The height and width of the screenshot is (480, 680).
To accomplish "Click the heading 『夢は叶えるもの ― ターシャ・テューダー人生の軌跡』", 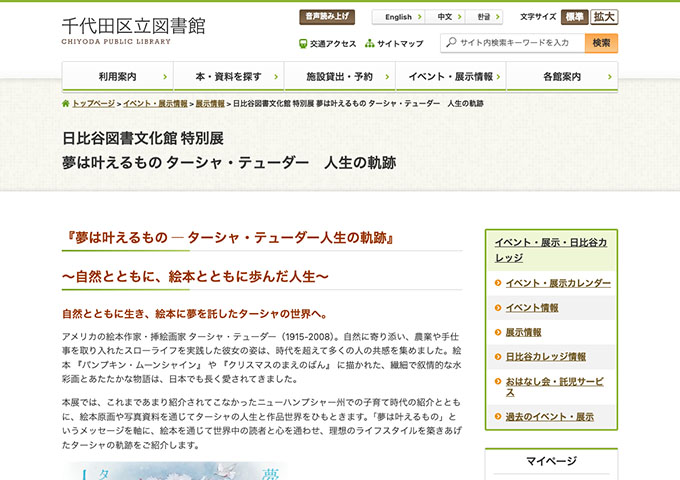I will click(228, 238).
